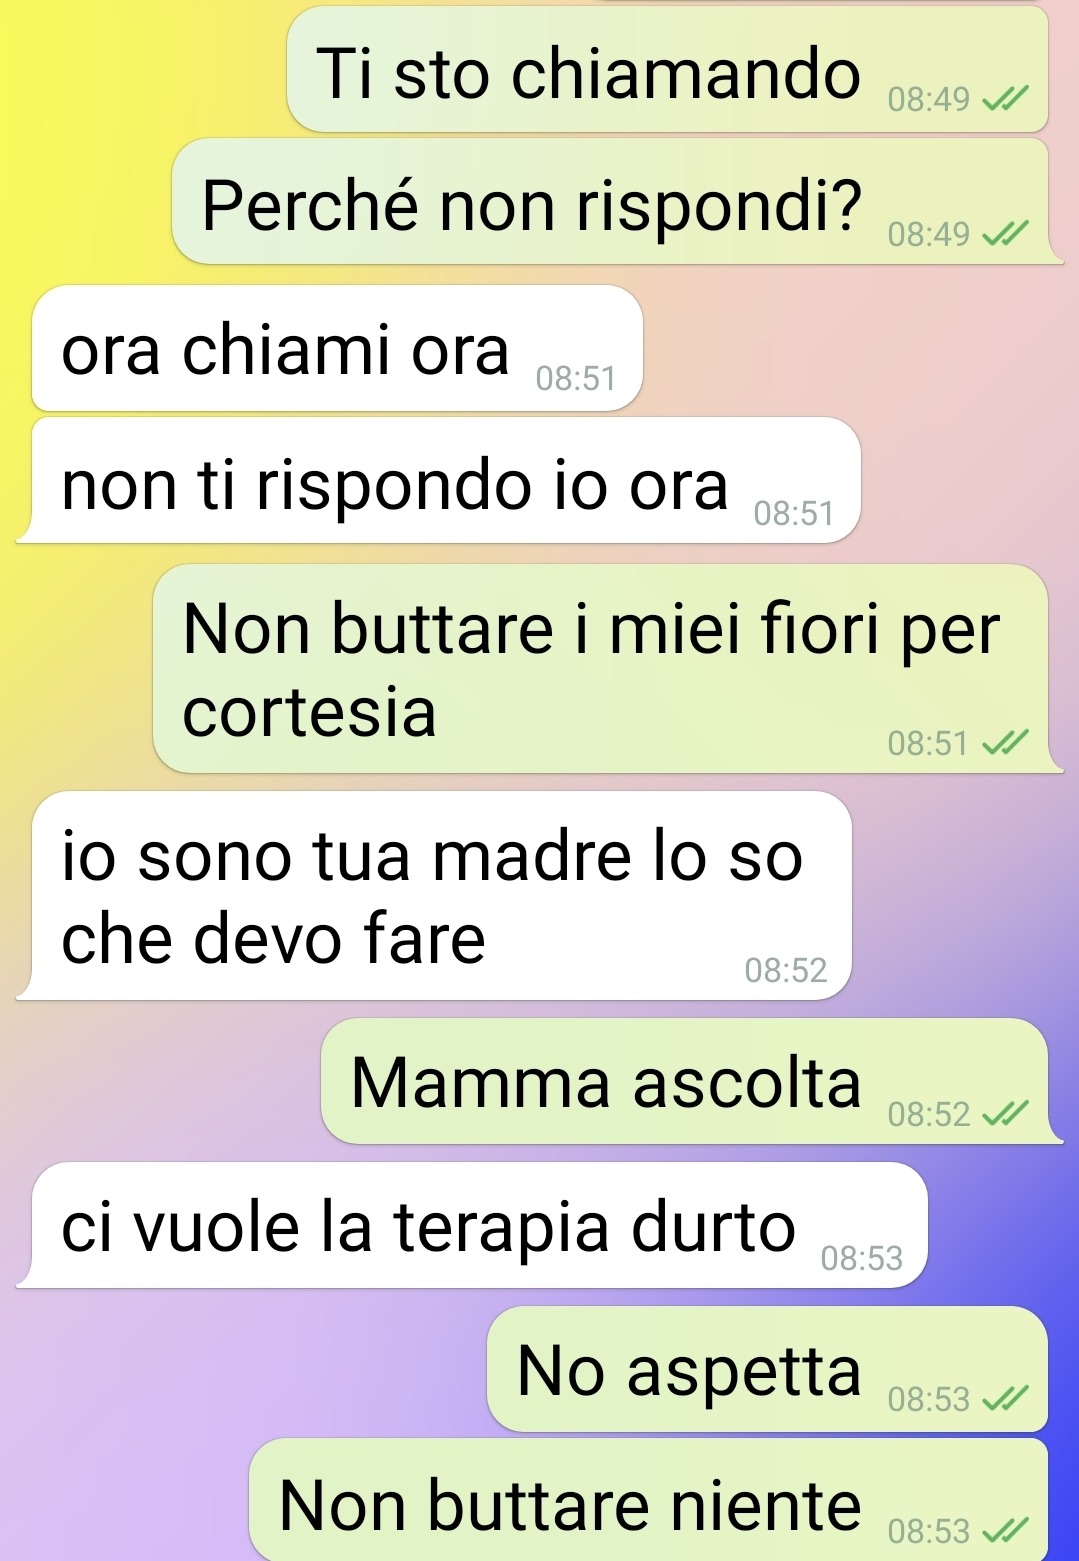Tap the 08:51 timestamp beside 'ora chiami ora'
1079x1561 pixels.
point(576,378)
